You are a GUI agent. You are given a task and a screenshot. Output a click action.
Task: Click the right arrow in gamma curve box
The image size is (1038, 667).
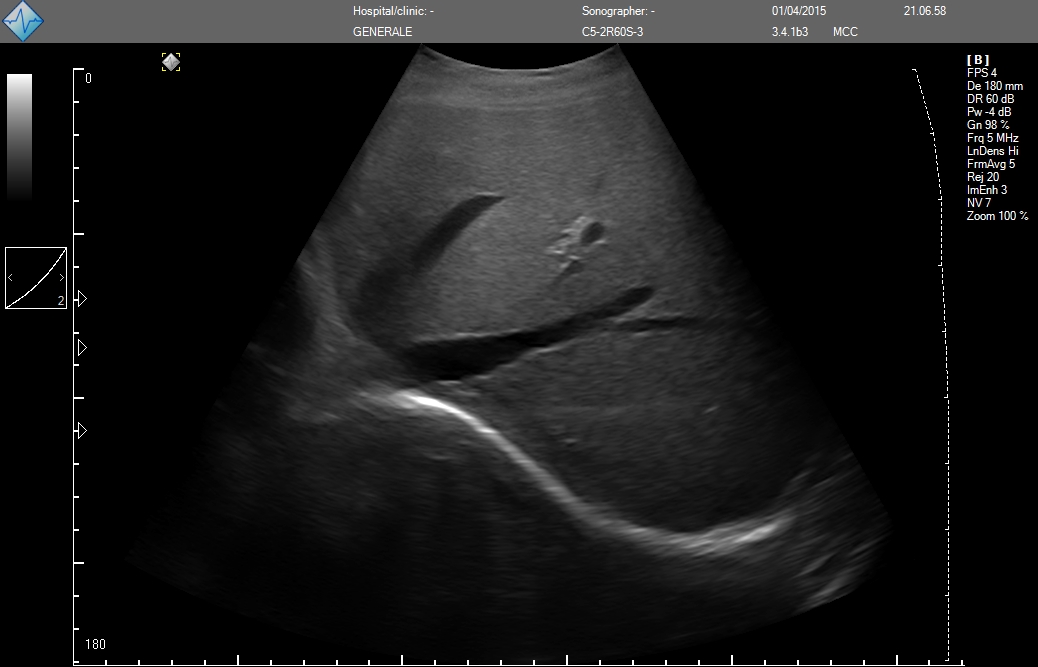click(61, 277)
